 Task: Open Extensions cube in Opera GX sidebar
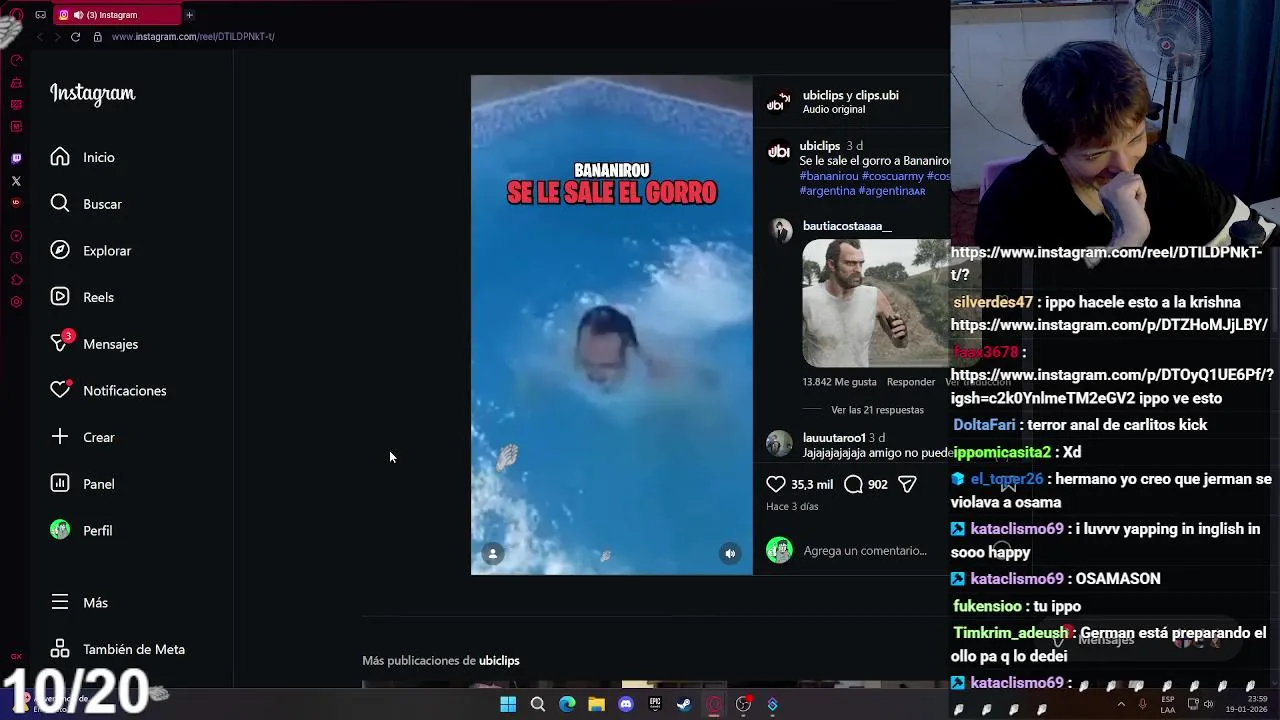16,280
